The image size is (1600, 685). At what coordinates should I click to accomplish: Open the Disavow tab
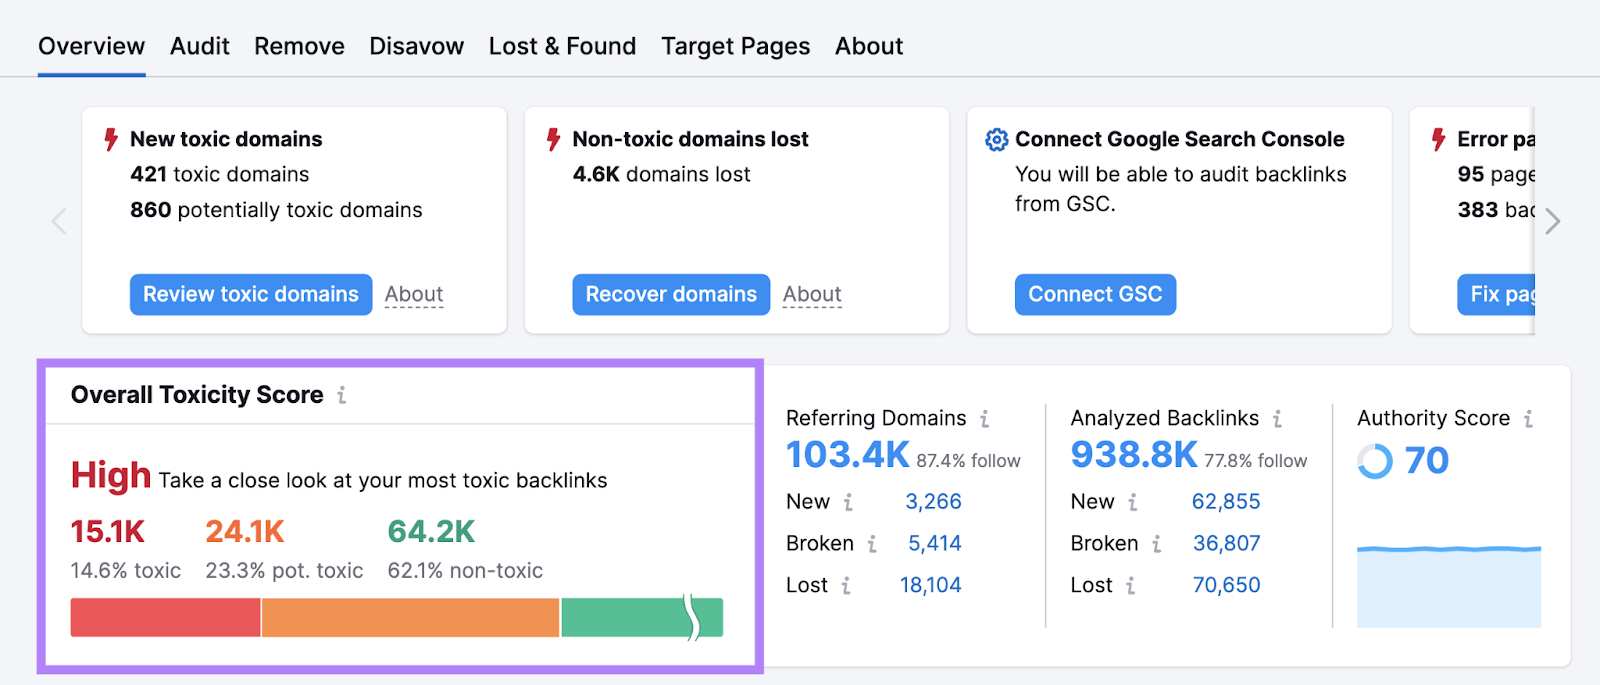pos(416,46)
